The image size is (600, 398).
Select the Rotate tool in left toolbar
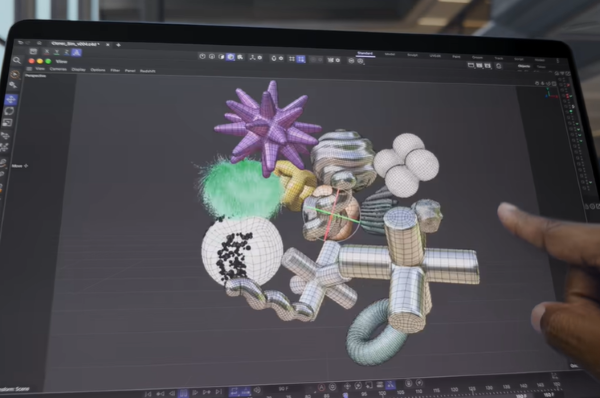(10, 111)
